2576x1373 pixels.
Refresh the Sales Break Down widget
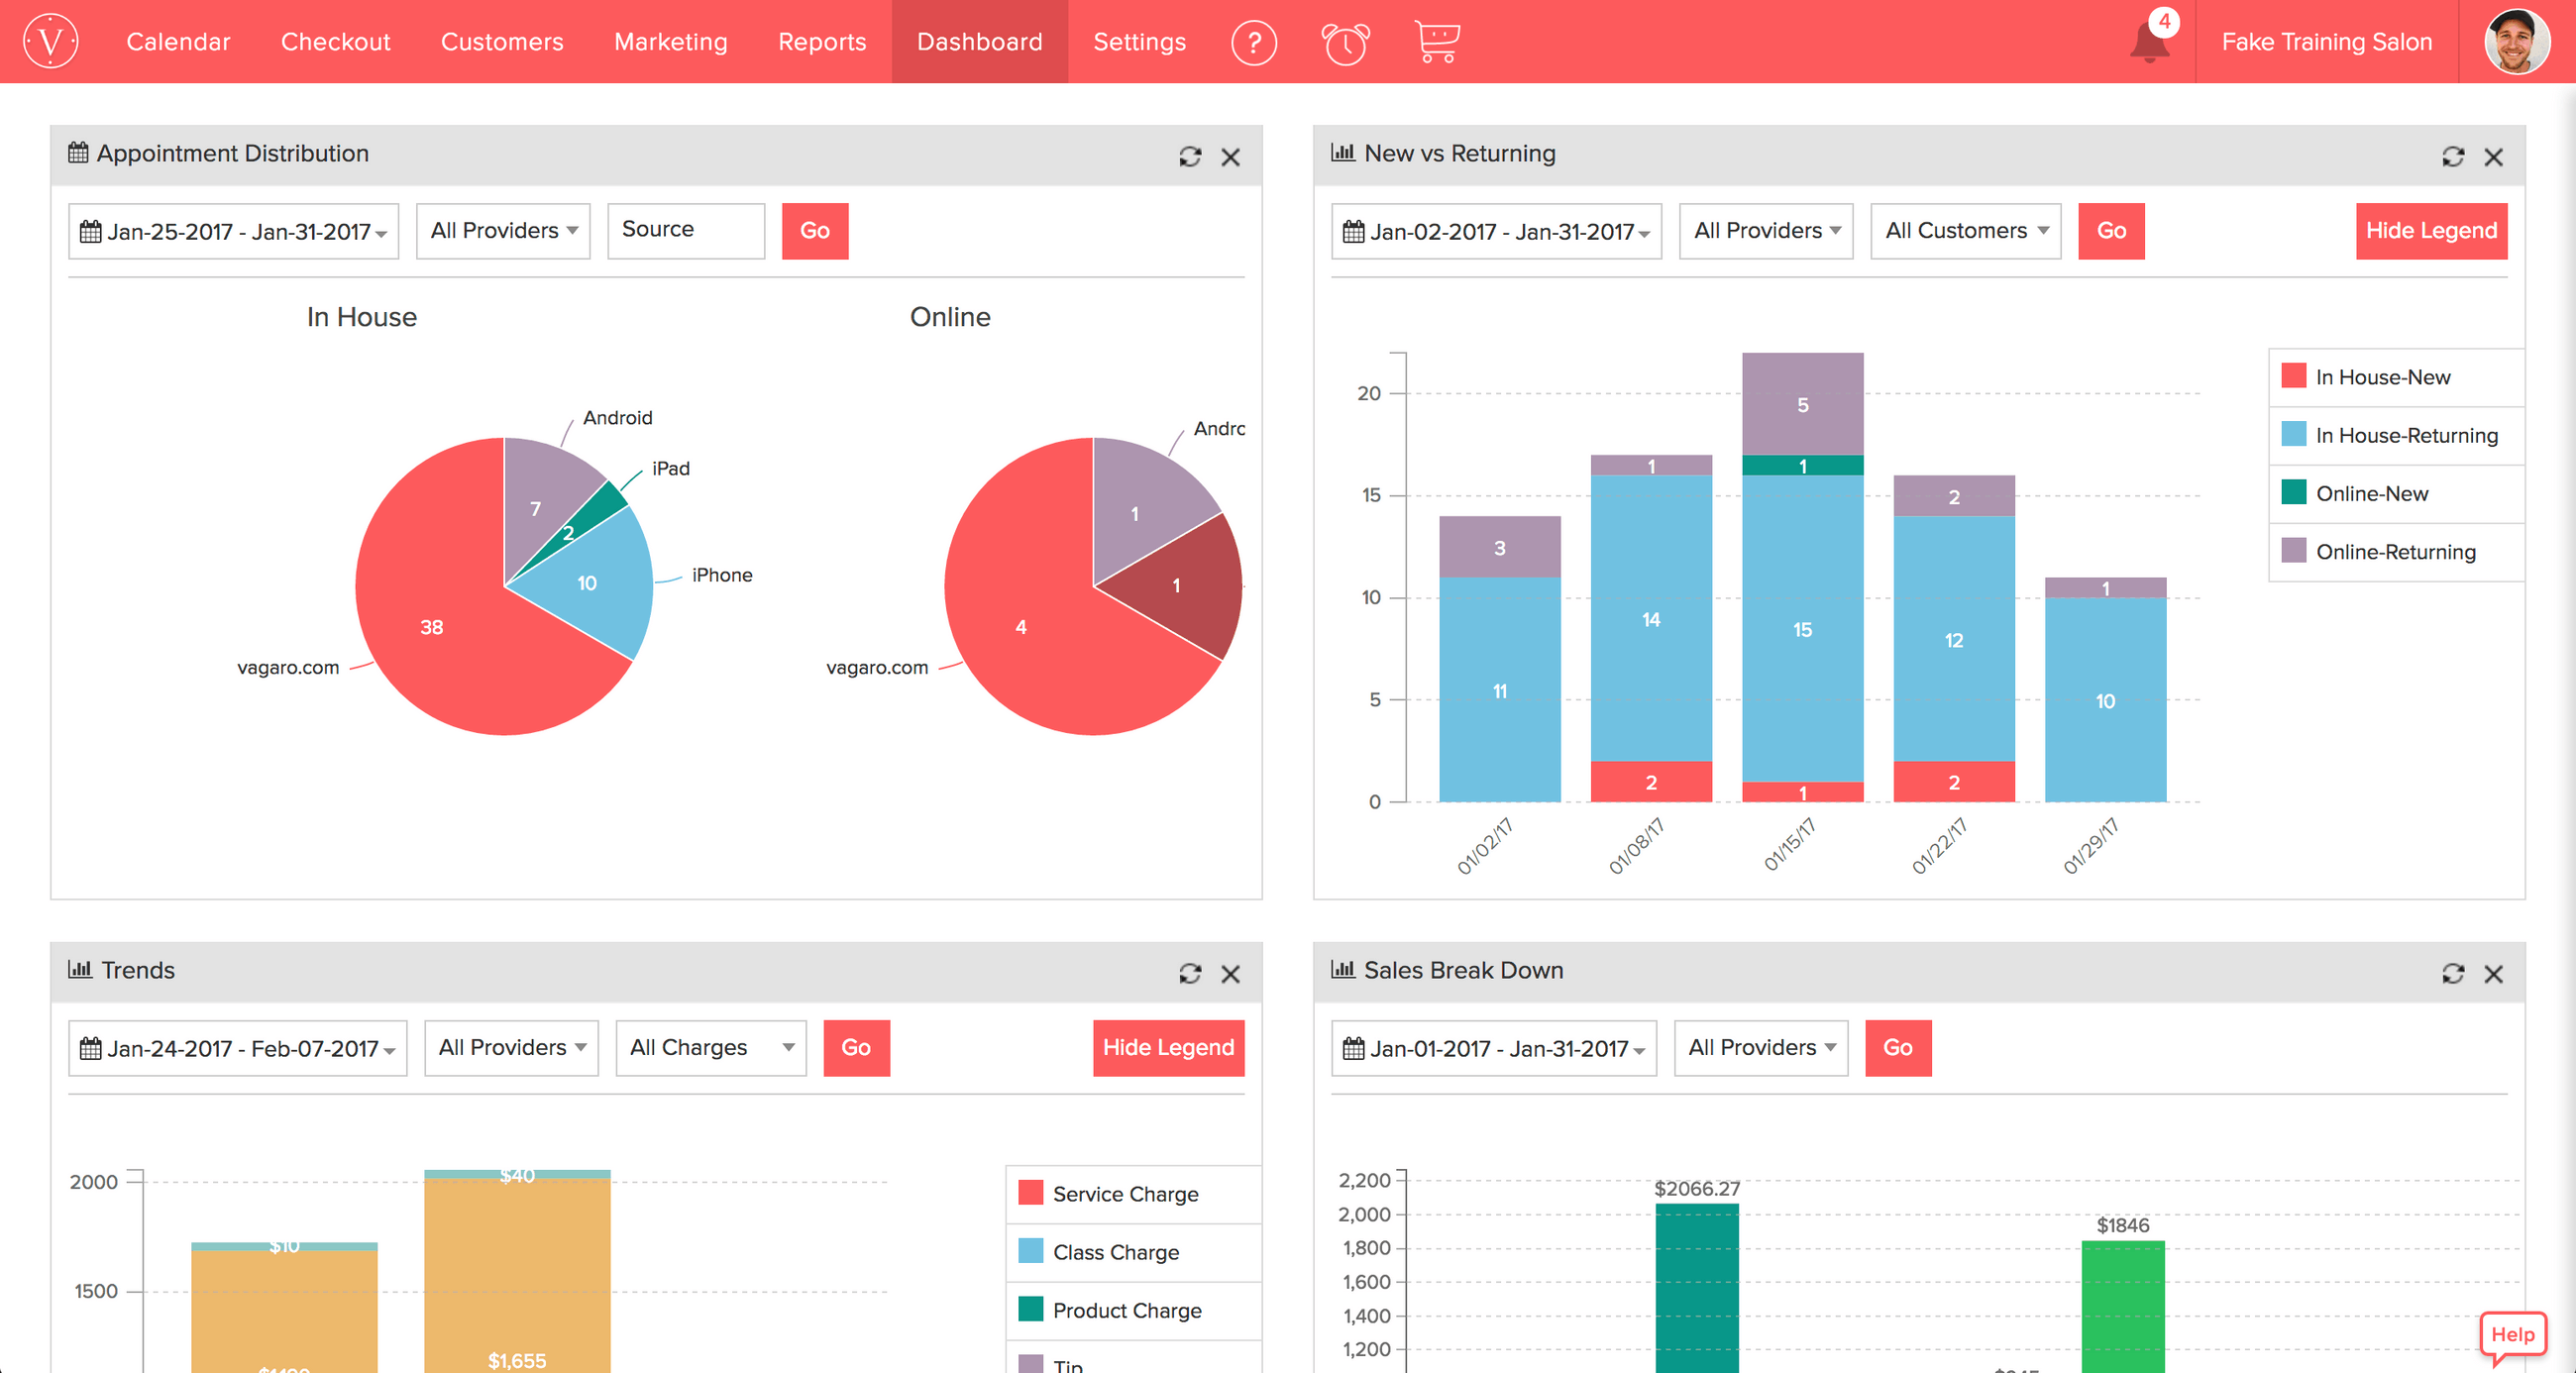(x=2451, y=973)
